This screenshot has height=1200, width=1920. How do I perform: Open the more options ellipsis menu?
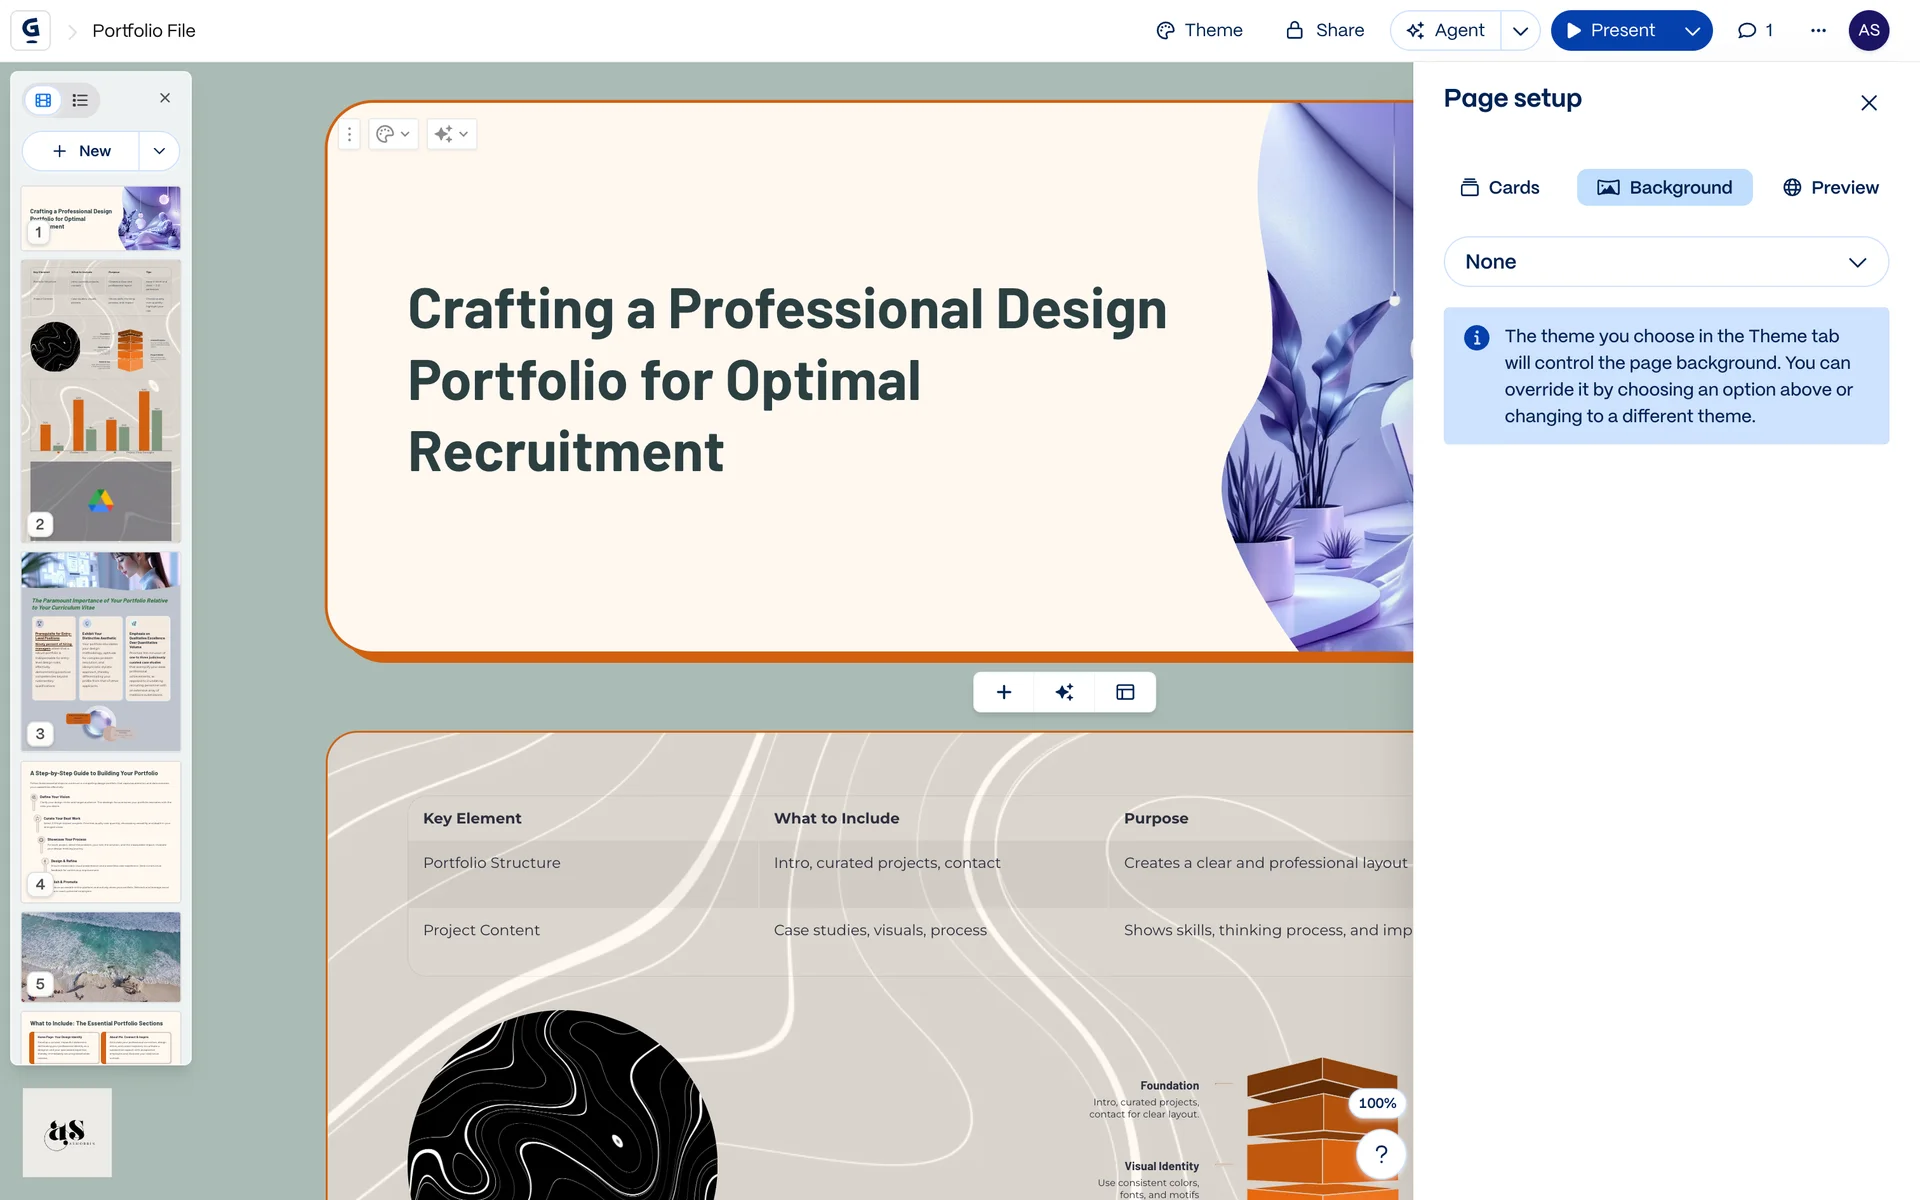click(1818, 30)
